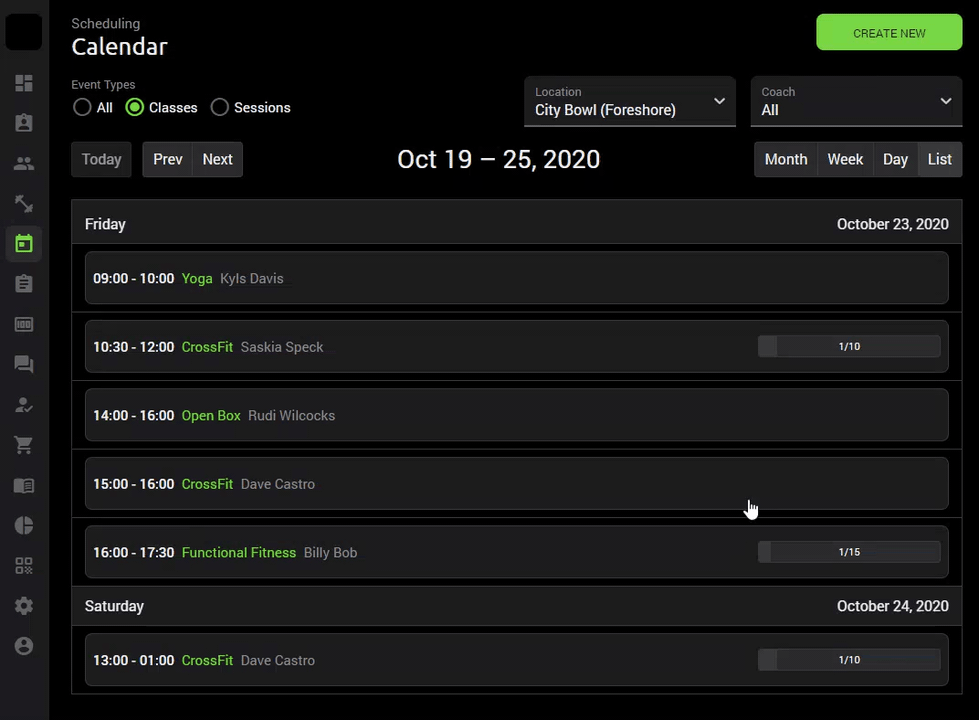This screenshot has height=720, width=979.
Task: Go to previous week with Prev
Action: (x=167, y=160)
